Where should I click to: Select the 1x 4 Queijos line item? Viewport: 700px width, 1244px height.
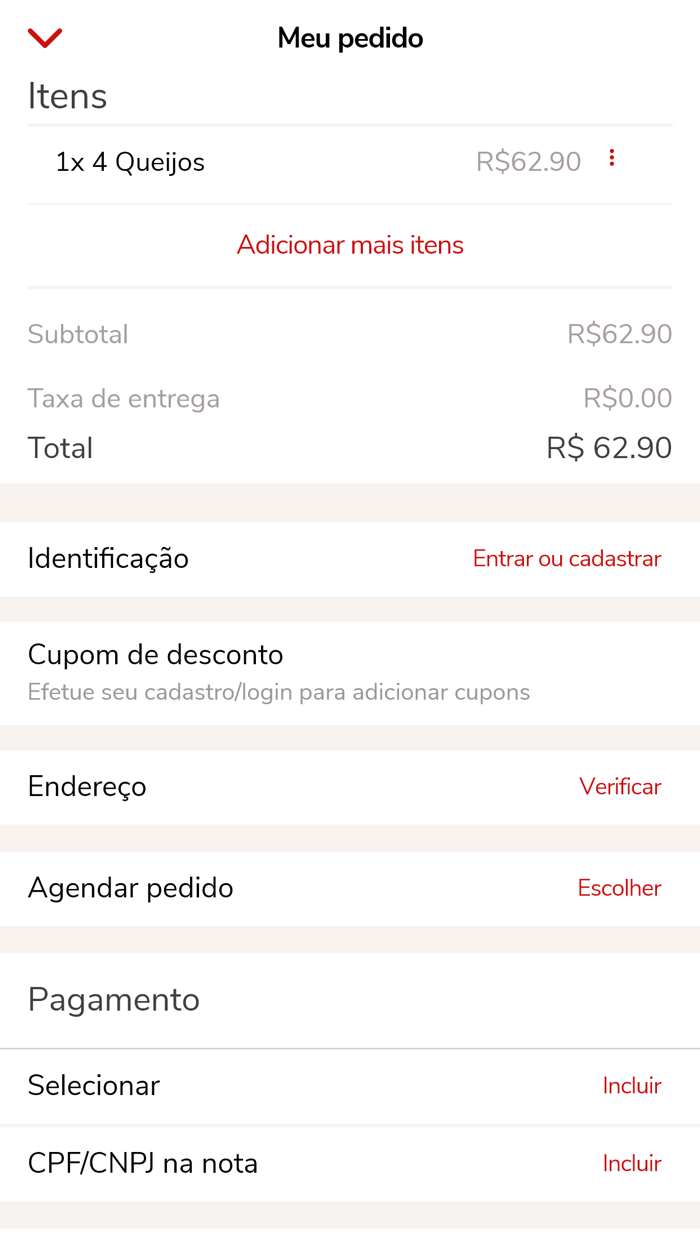[x=132, y=162]
